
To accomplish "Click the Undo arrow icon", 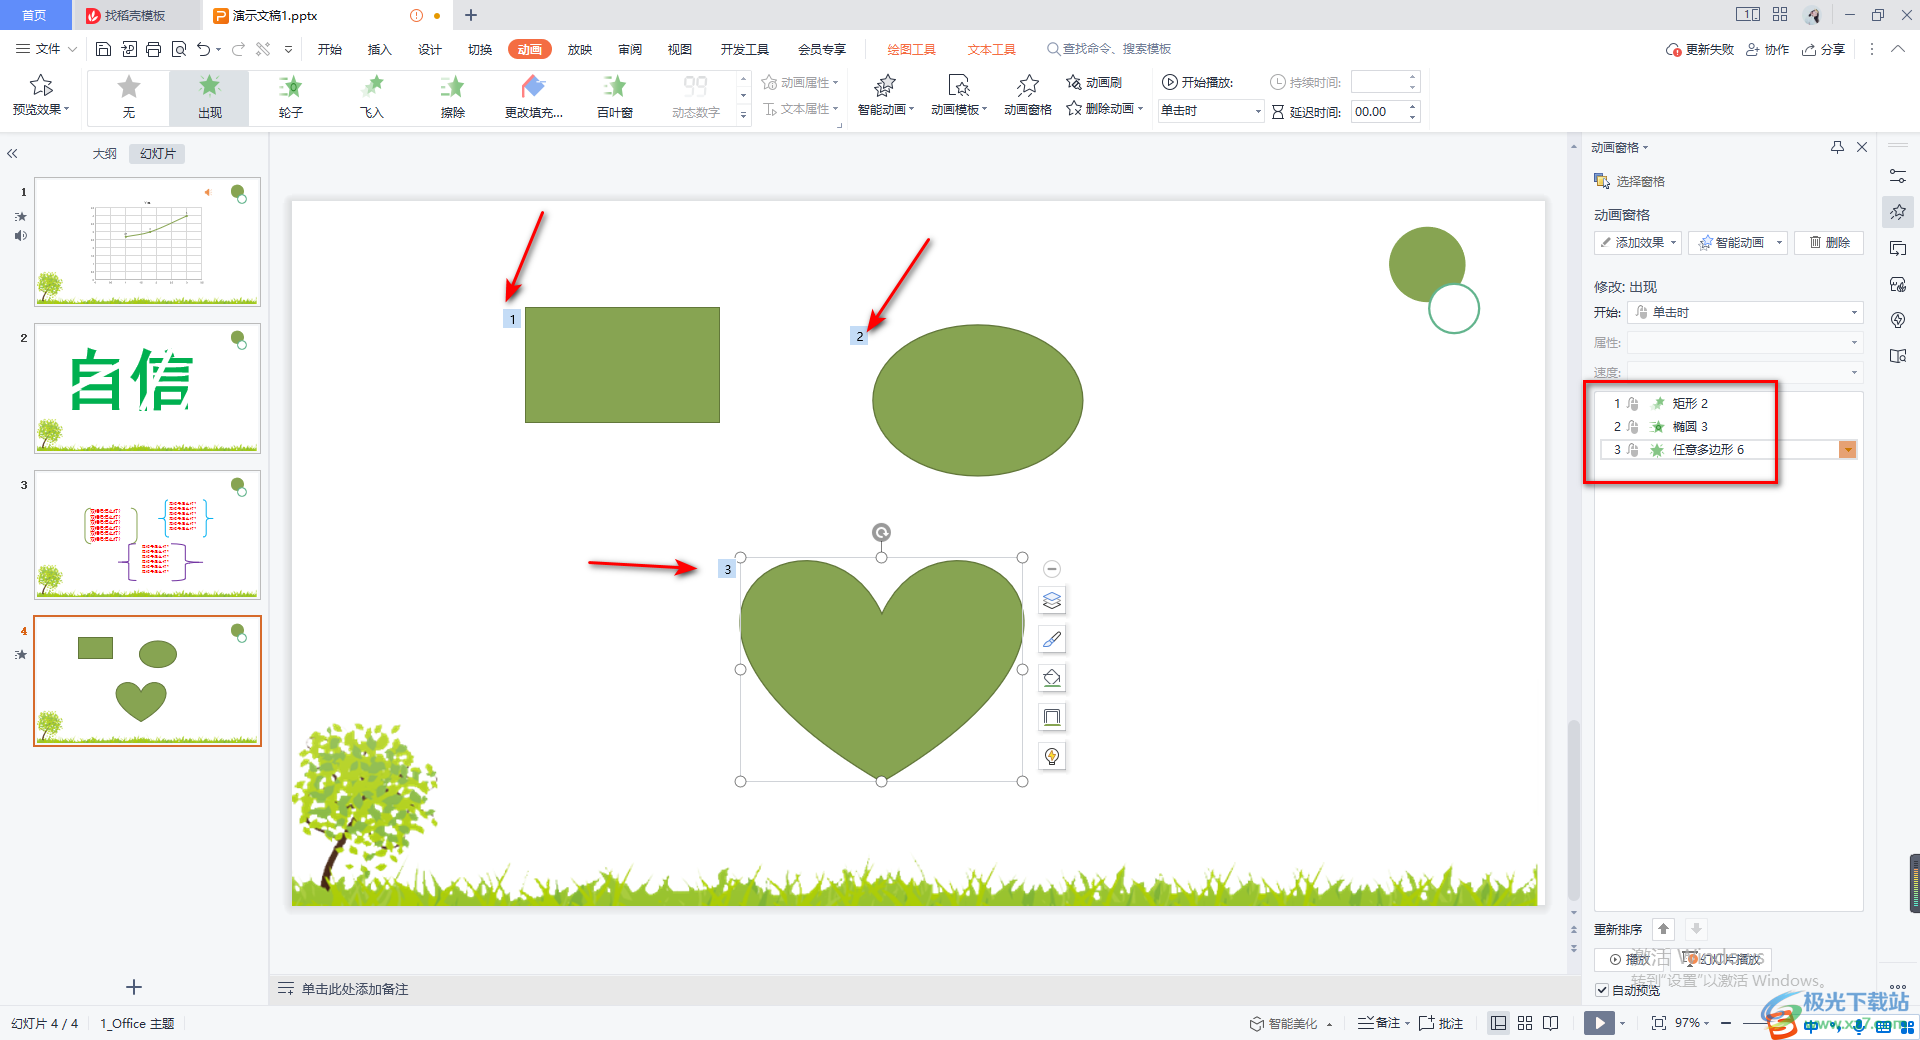I will (x=204, y=49).
